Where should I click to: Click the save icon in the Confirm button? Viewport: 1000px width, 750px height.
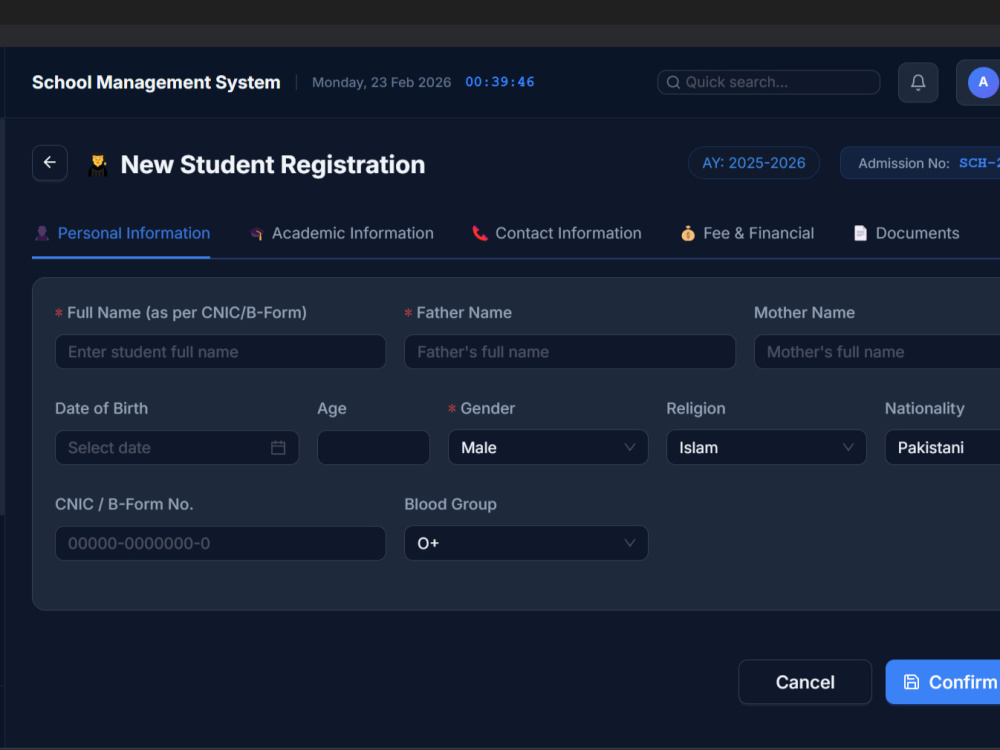[x=911, y=682]
